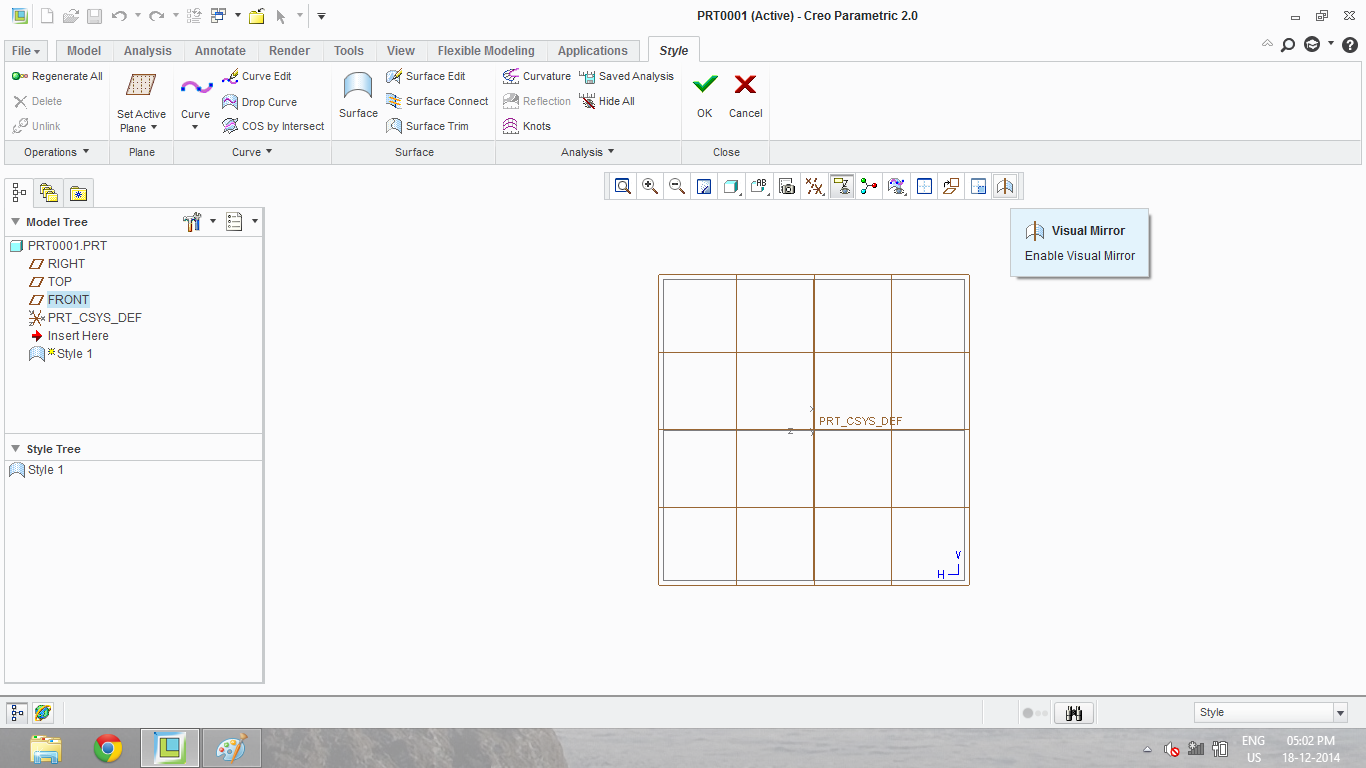Toggle the Spin Center icon

(x=869, y=186)
